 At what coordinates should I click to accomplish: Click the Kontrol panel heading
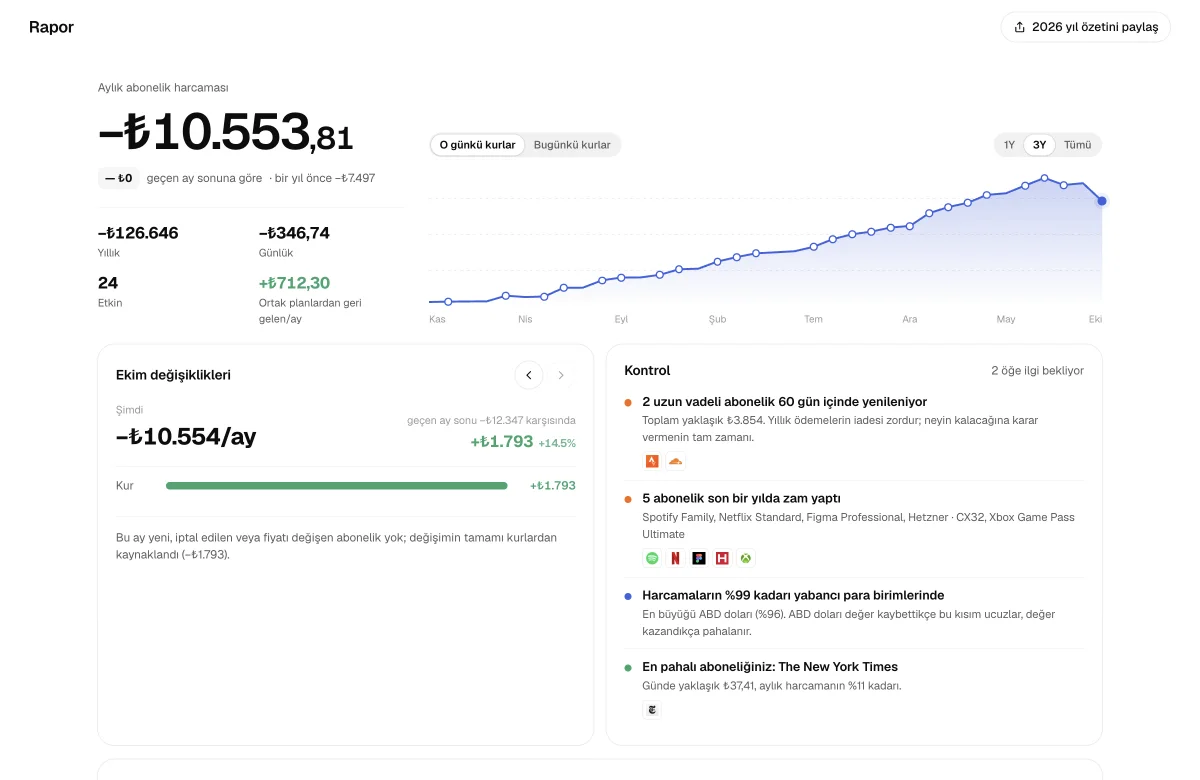point(647,371)
